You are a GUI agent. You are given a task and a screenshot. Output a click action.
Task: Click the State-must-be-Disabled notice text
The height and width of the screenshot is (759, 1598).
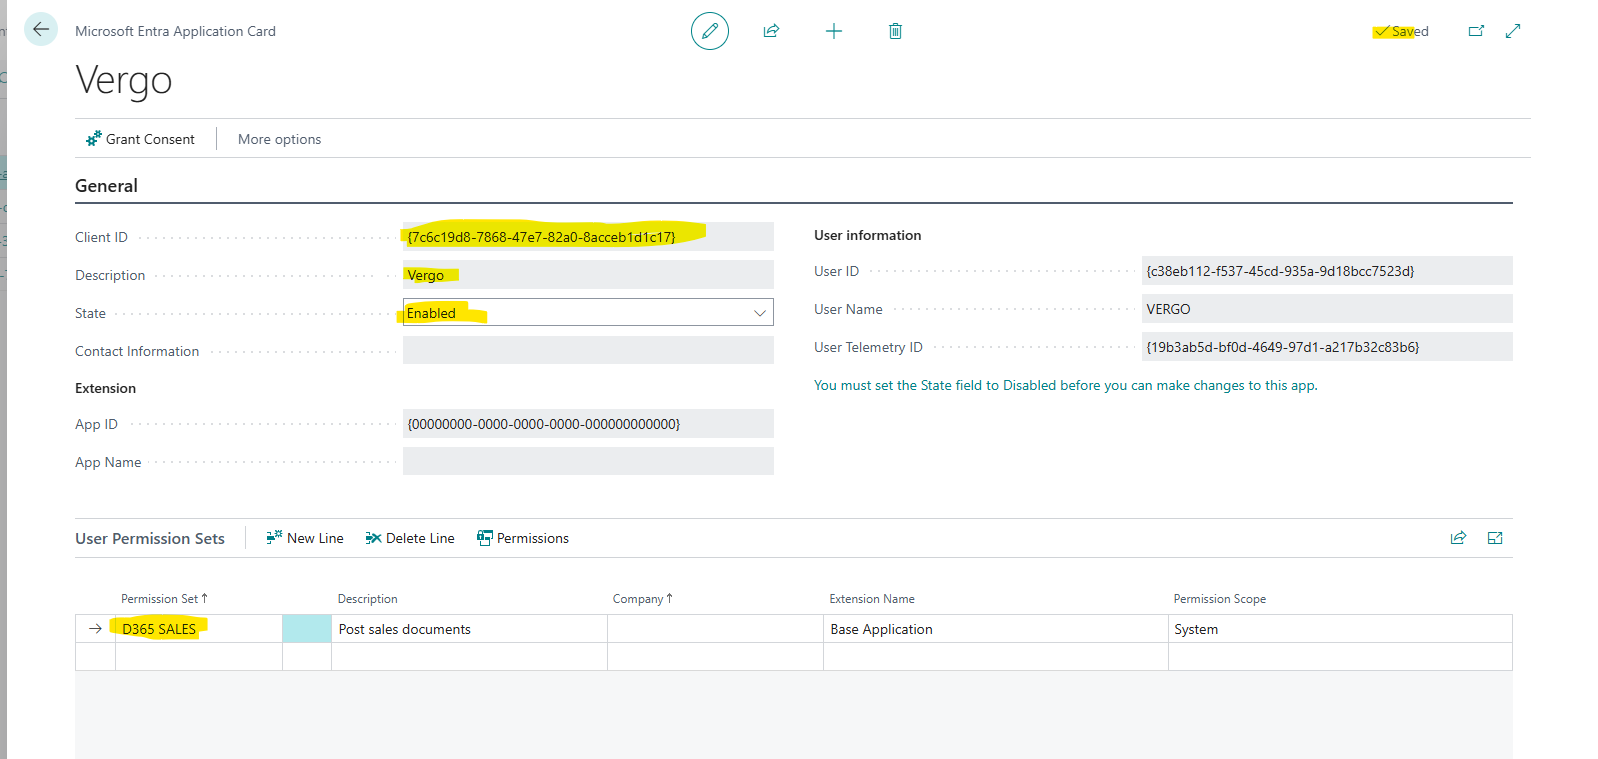(1066, 385)
